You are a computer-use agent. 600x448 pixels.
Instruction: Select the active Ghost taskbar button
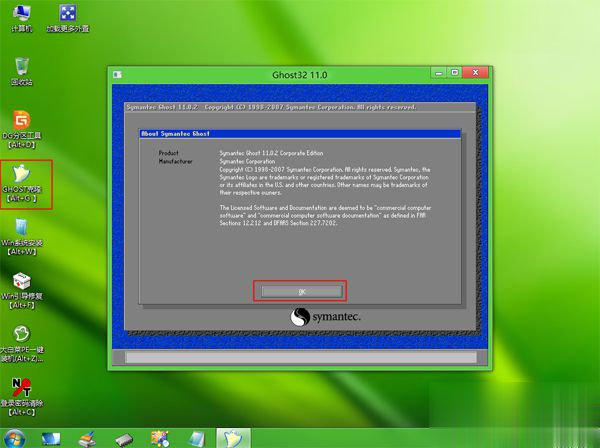click(232, 438)
